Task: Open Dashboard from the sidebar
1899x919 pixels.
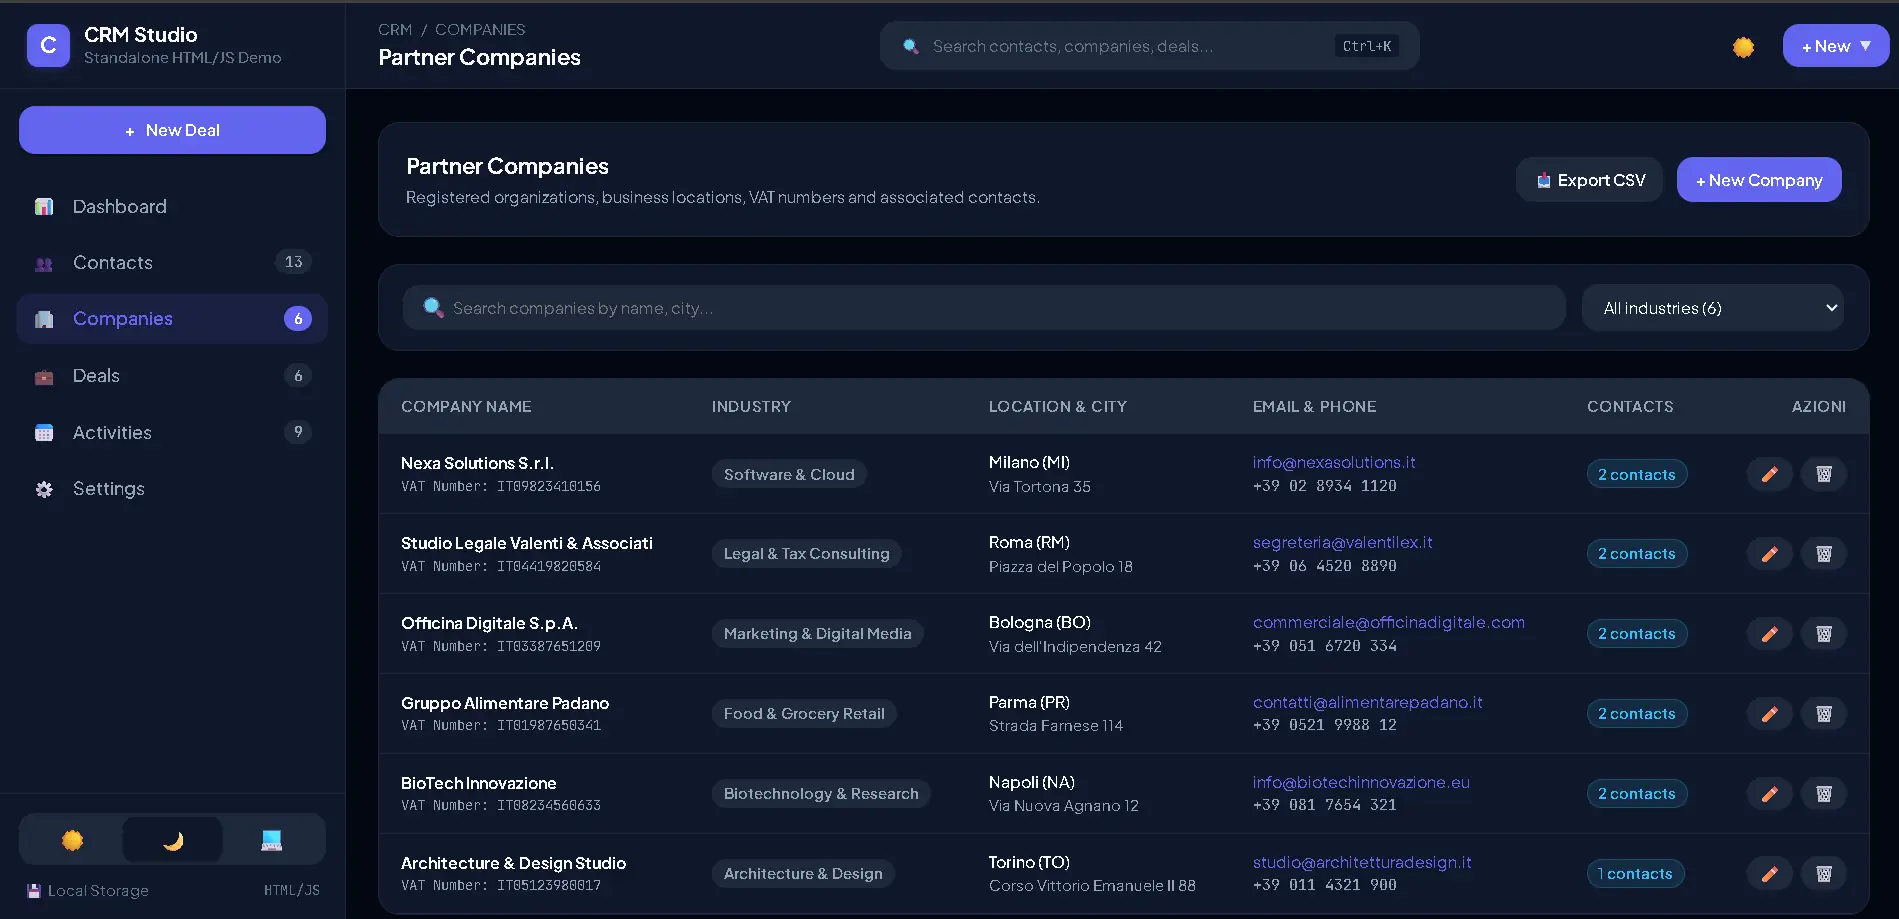Action: [x=172, y=207]
